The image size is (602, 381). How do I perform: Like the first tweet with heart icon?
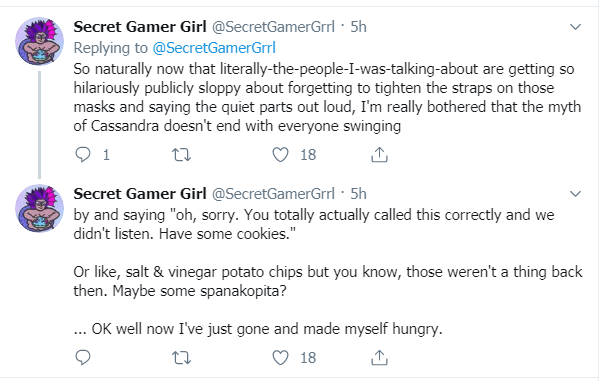click(280, 155)
